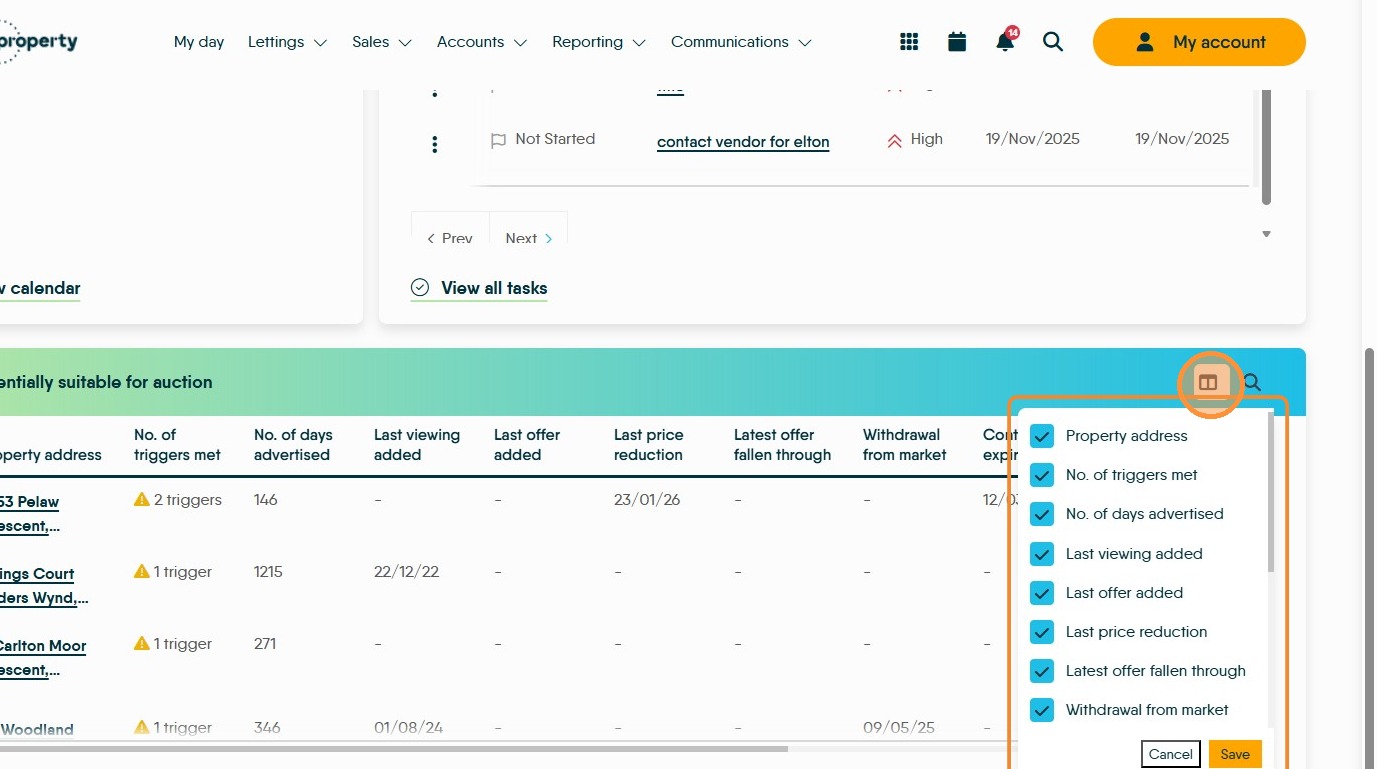Open the View all tasks link
Screen dimensions: 1377x769
[479, 288]
